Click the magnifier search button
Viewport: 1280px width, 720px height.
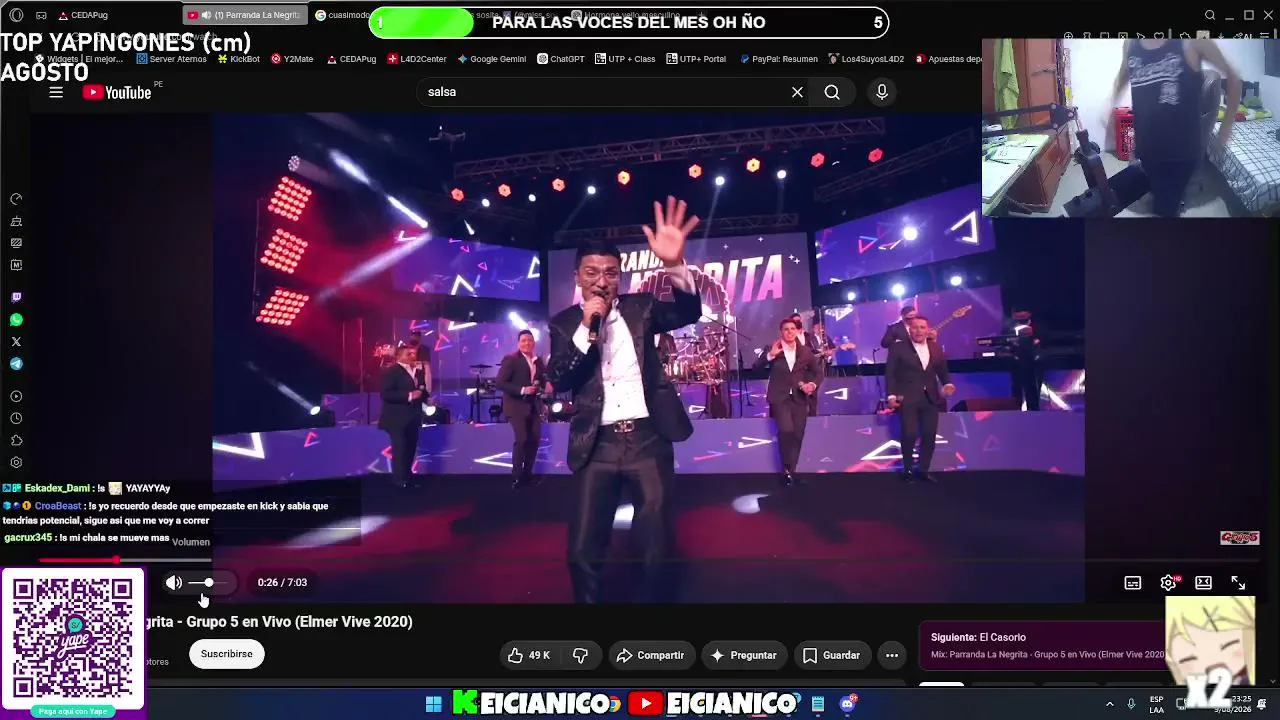click(x=832, y=92)
